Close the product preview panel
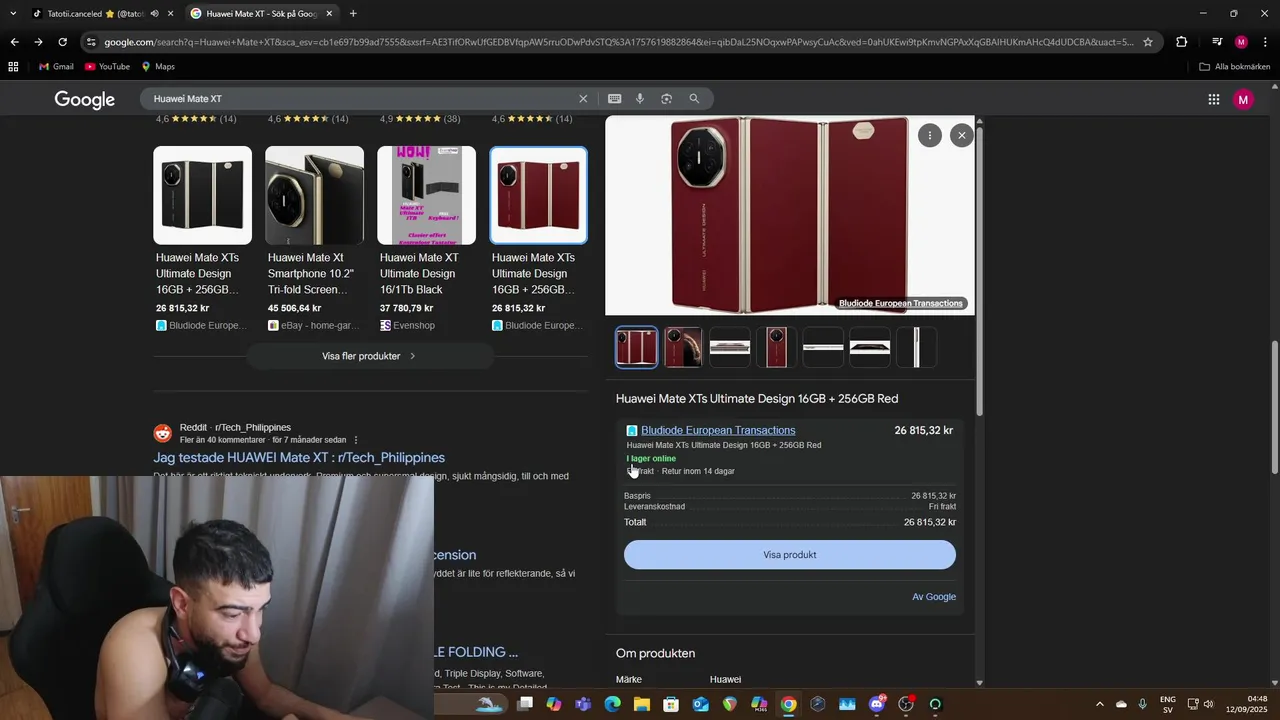 [x=961, y=135]
